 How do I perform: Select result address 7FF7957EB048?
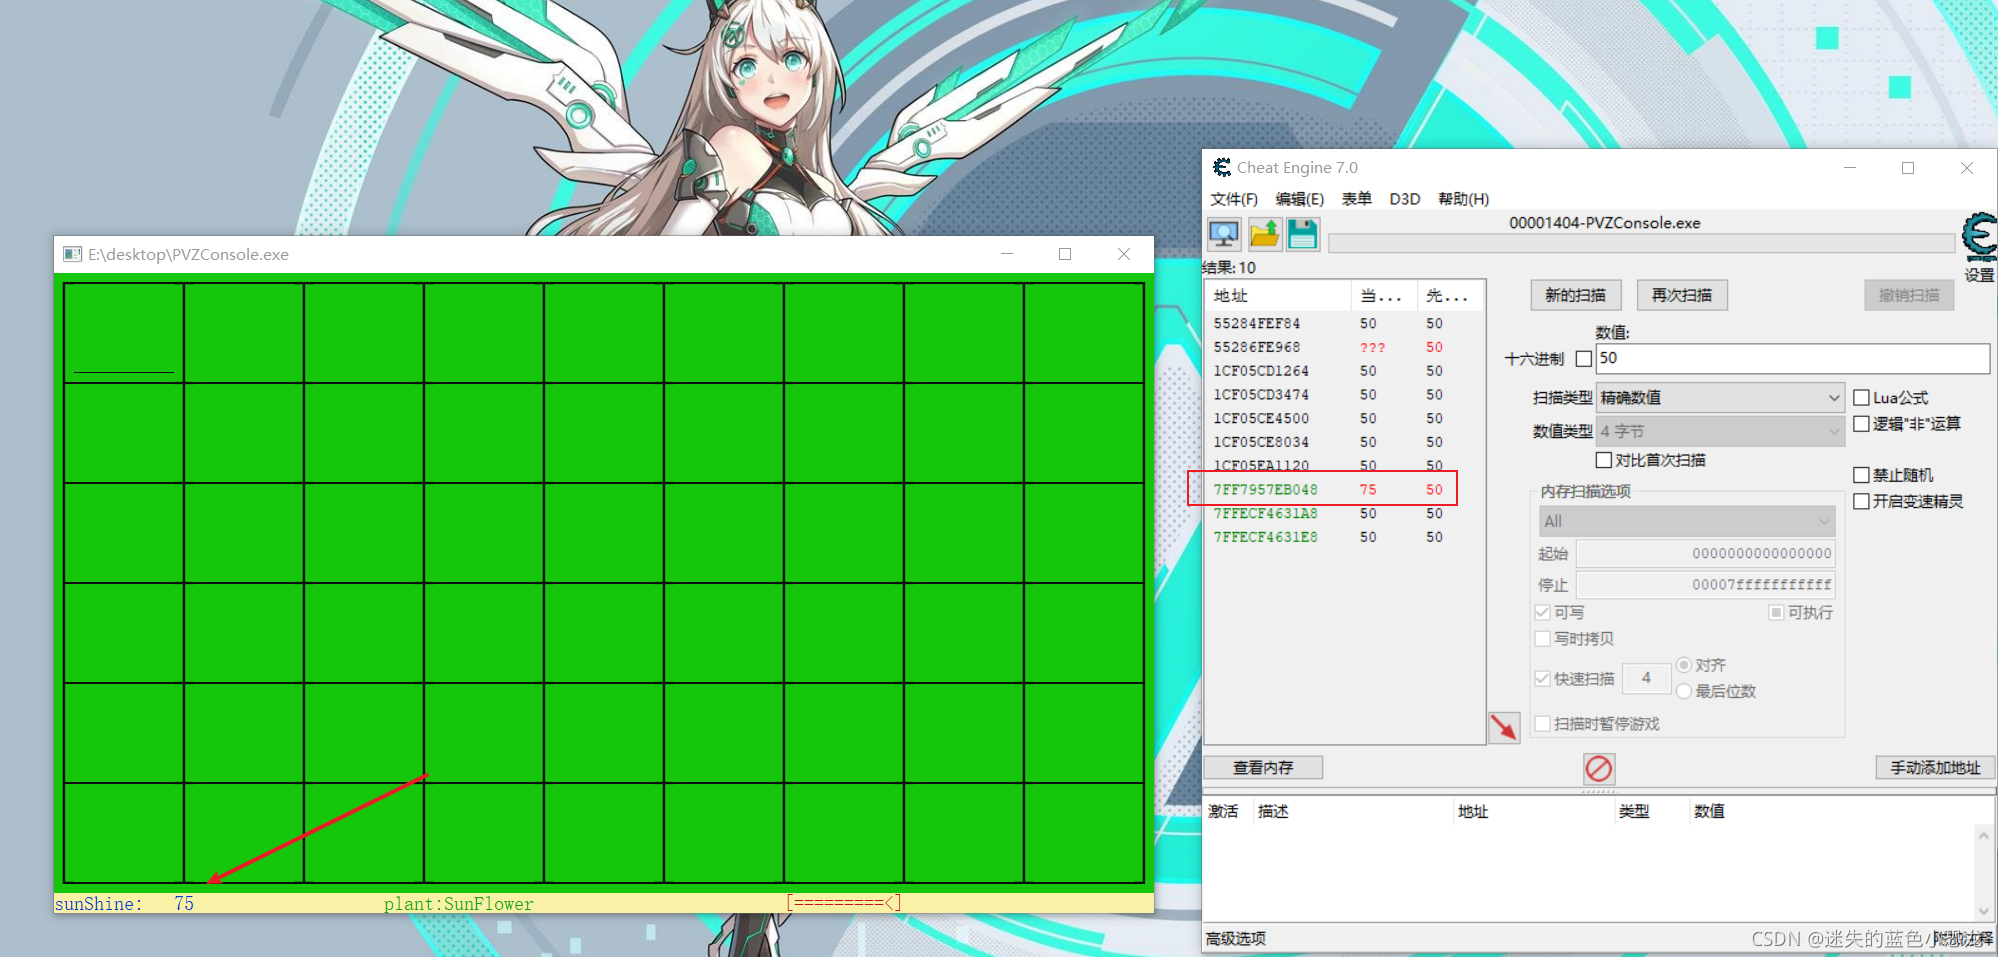[1265, 489]
